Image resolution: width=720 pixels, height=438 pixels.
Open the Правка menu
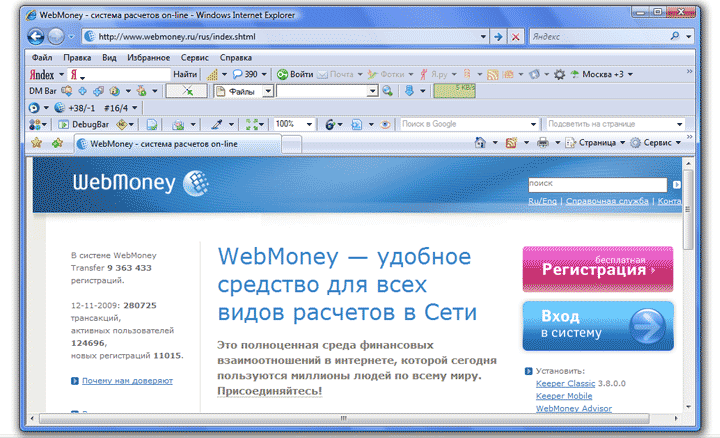pos(77,58)
